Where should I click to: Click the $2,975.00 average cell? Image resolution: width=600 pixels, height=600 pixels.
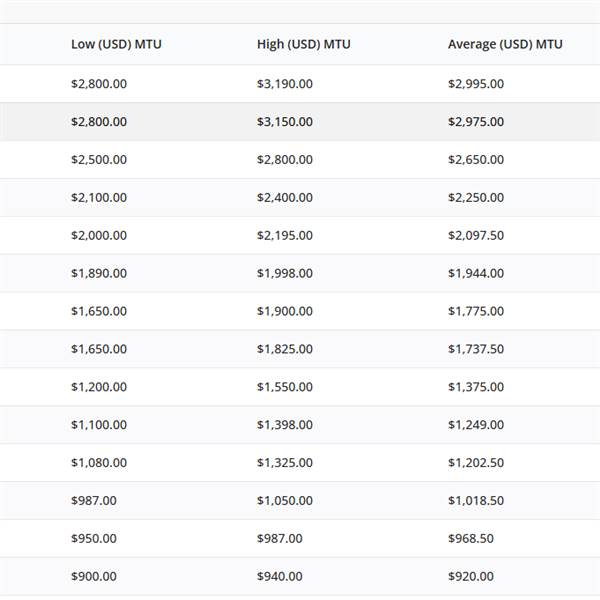(x=476, y=122)
